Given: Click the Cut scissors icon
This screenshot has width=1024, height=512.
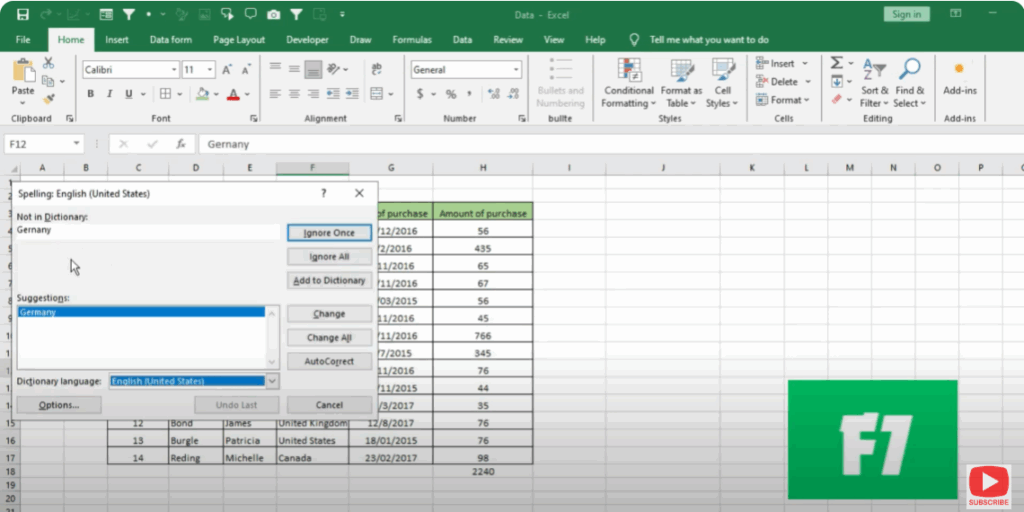Looking at the screenshot, I should (x=47, y=63).
